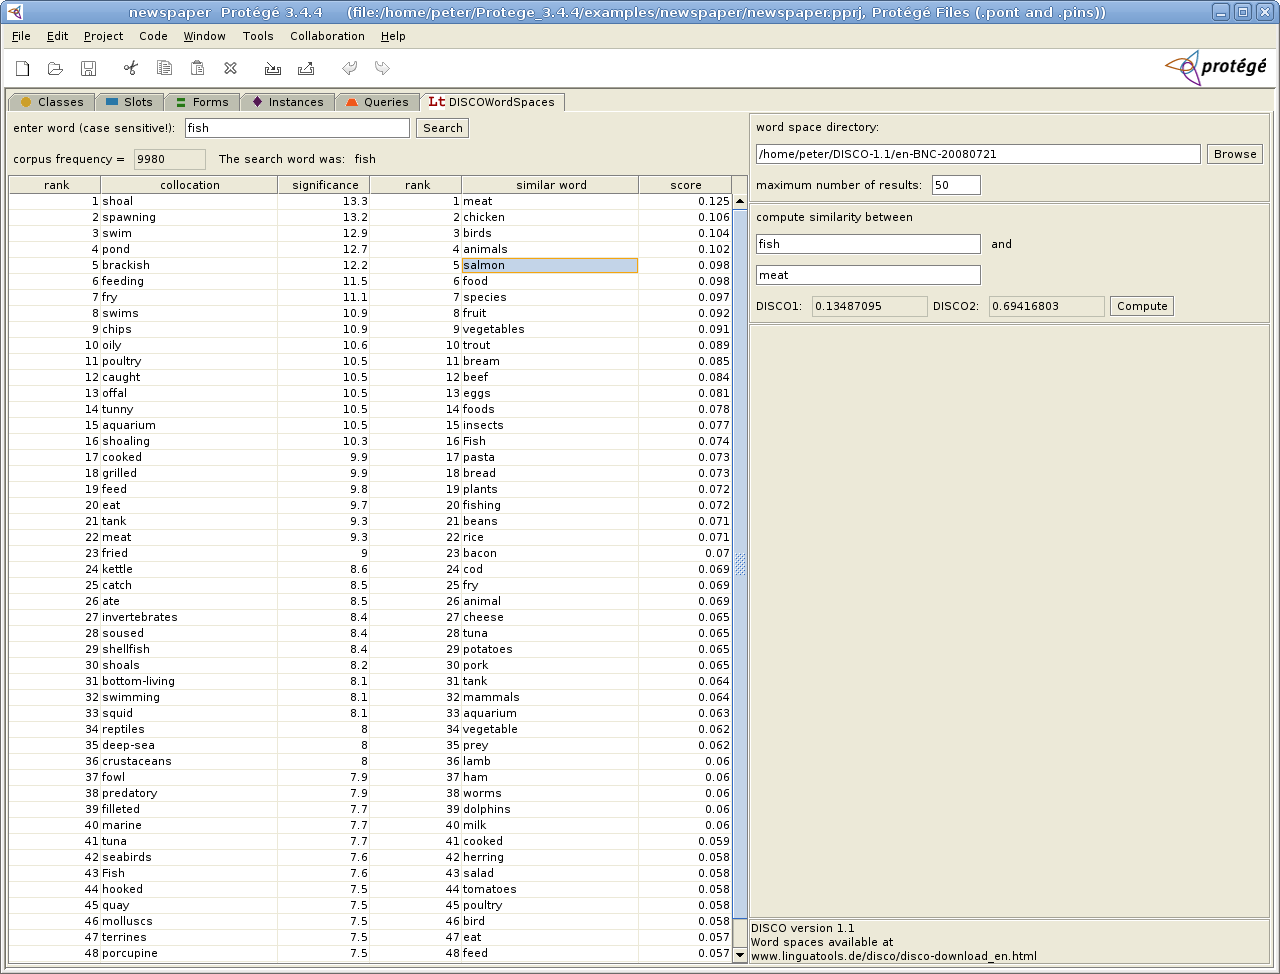The image size is (1280, 974).
Task: Click the DISCO2 result field
Action: (x=1046, y=306)
